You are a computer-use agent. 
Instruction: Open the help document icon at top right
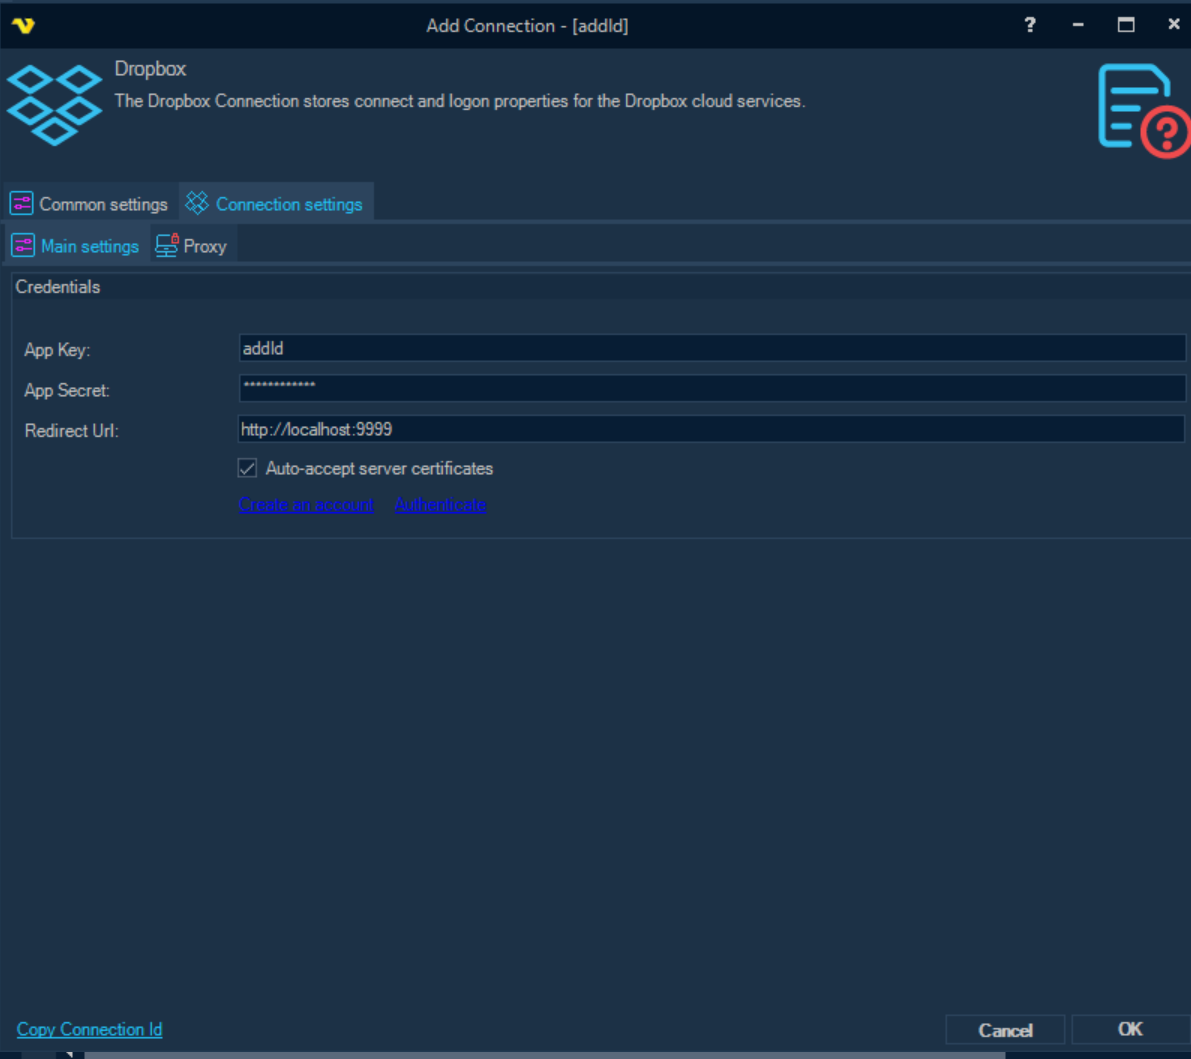[1142, 109]
